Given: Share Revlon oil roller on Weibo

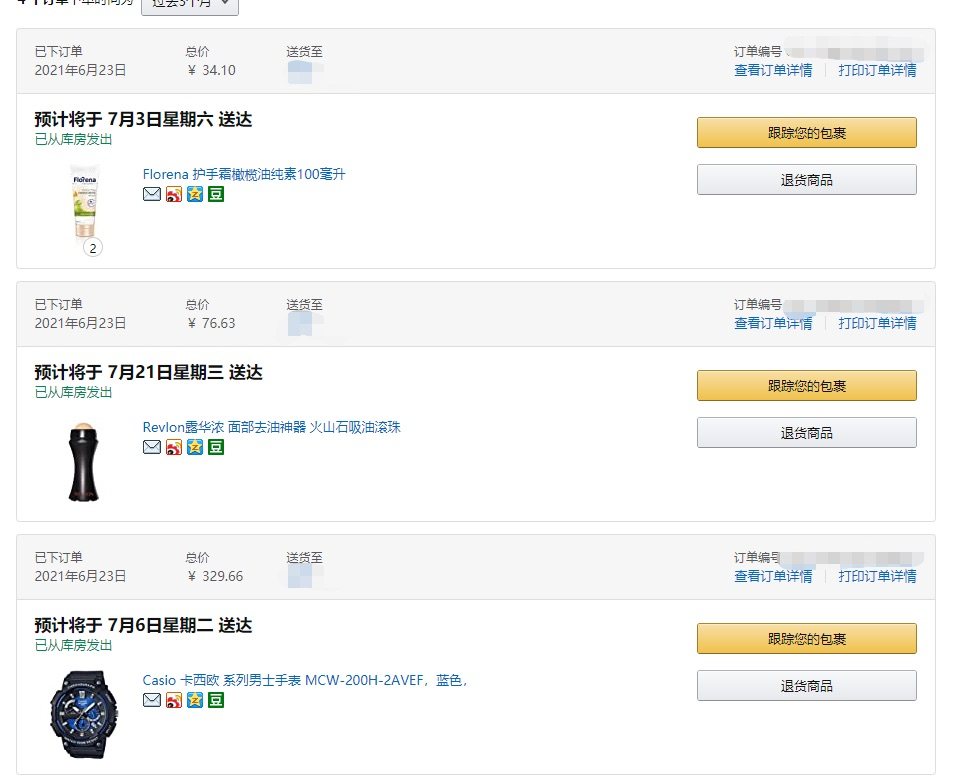Looking at the screenshot, I should pyautogui.click(x=173, y=447).
